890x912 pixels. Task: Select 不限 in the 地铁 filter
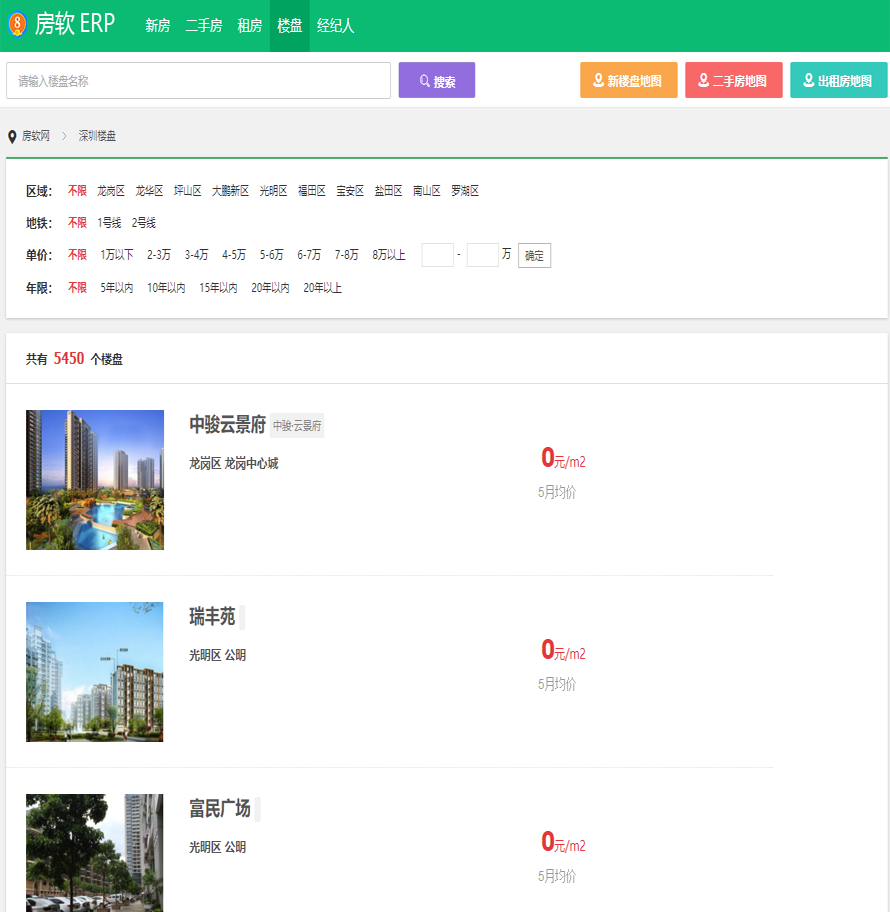77,223
